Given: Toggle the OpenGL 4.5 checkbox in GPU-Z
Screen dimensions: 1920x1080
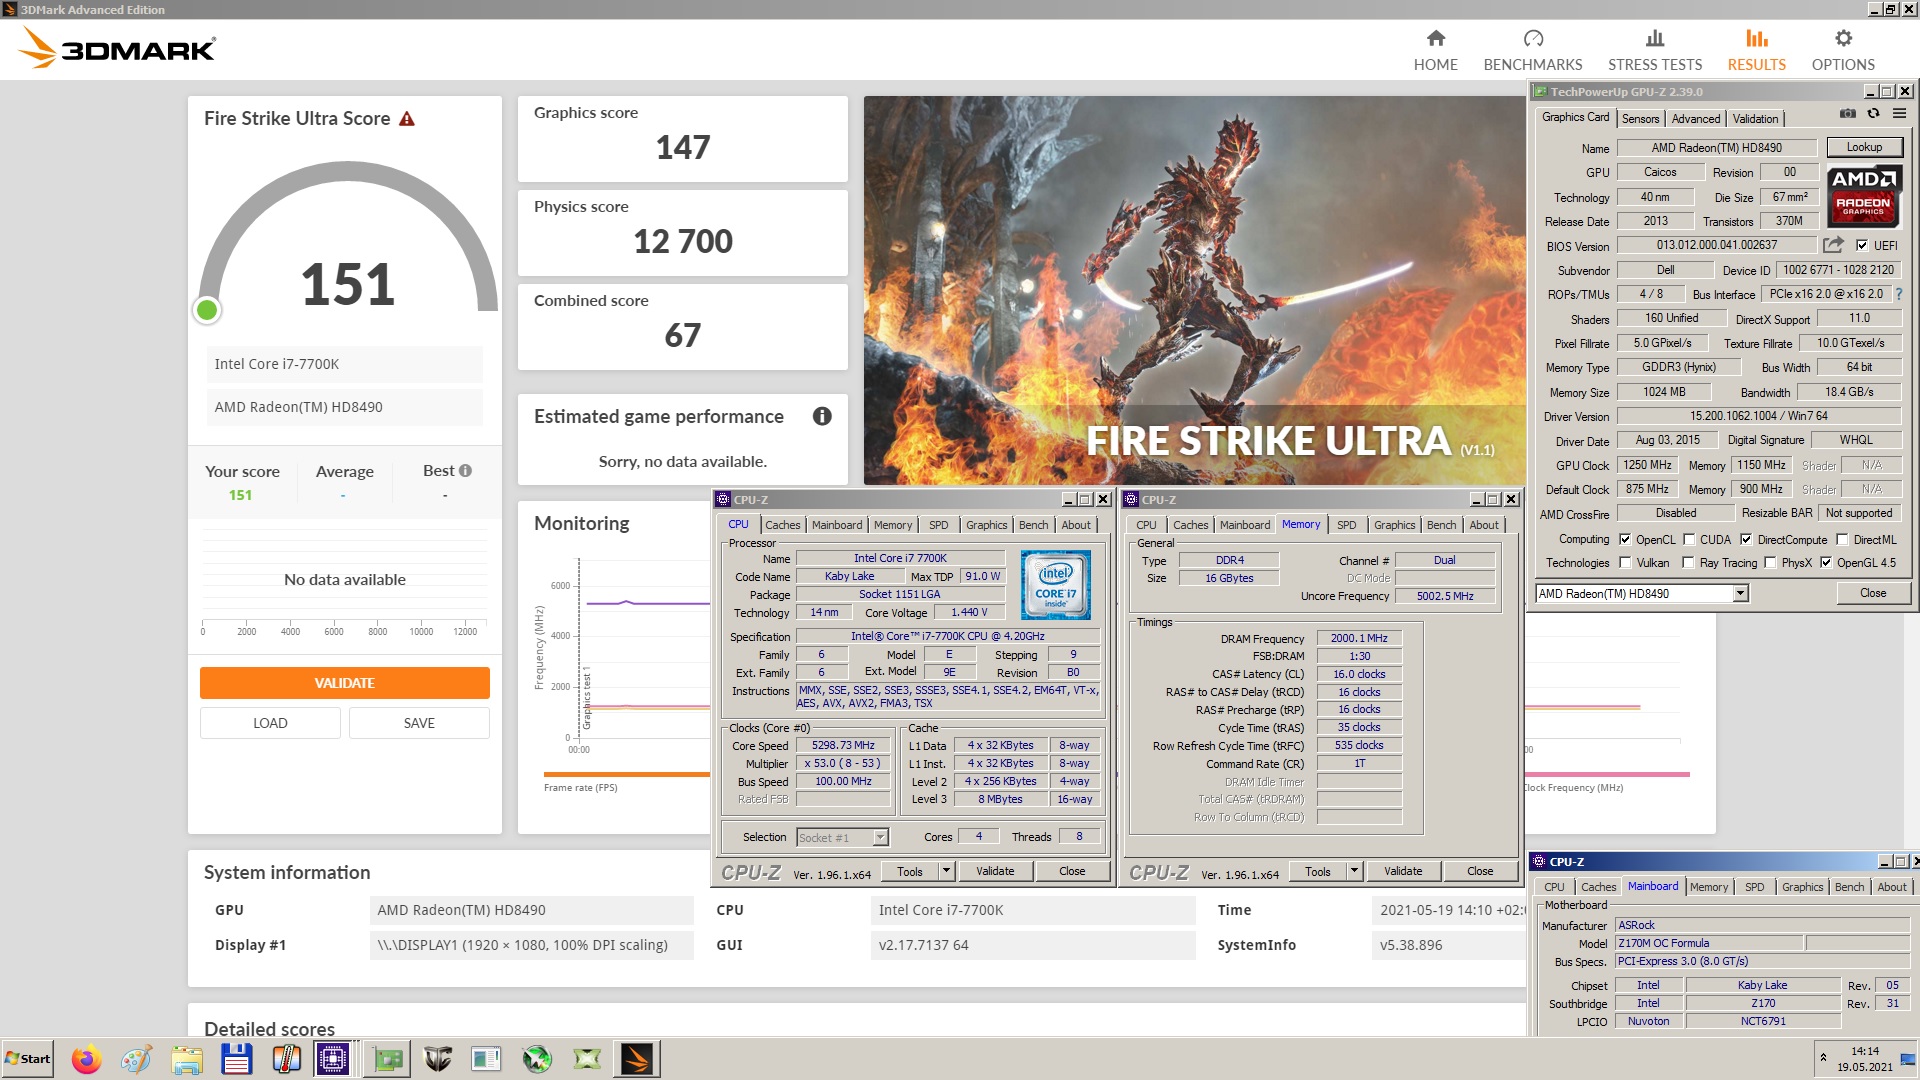Looking at the screenshot, I should 1826,563.
